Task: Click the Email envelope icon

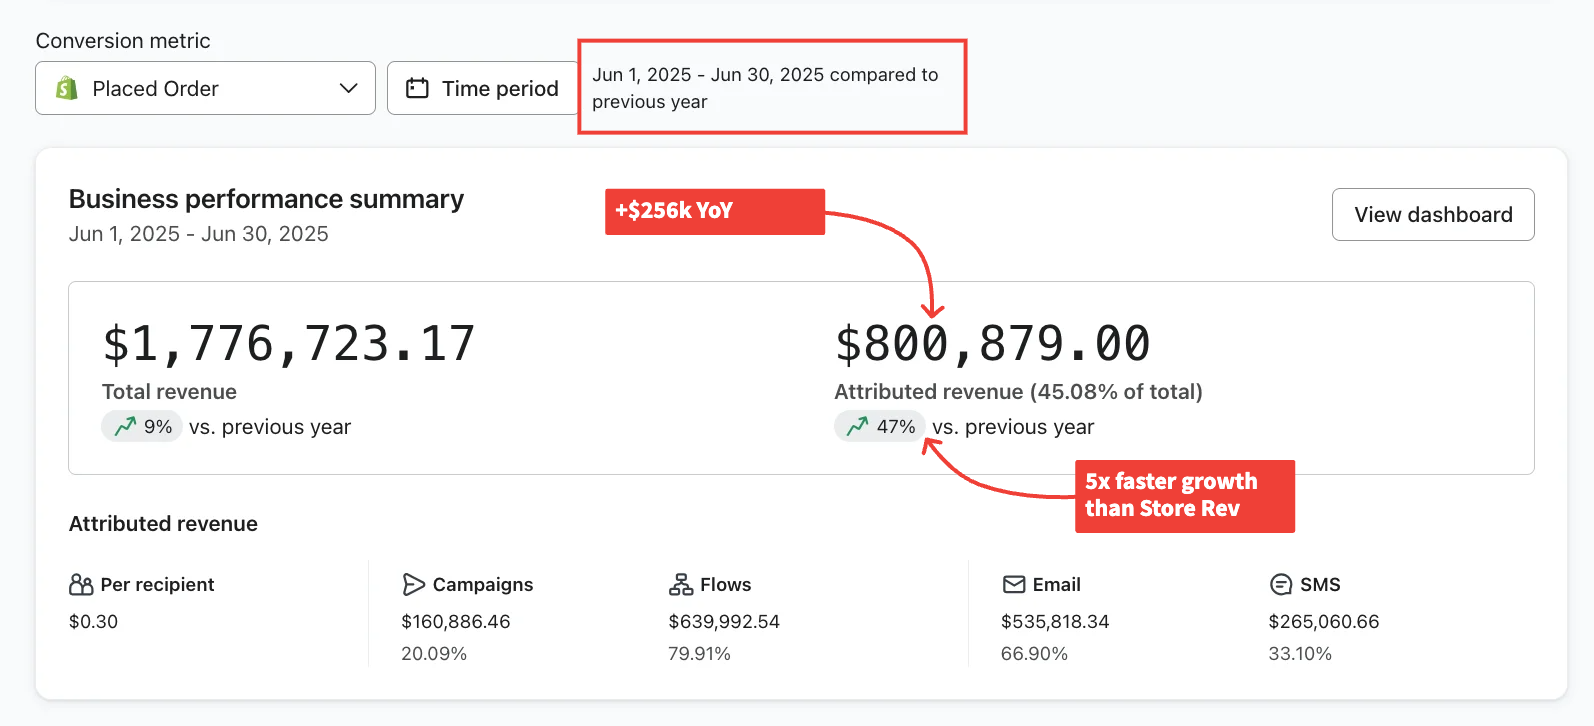Action: click(x=1014, y=584)
